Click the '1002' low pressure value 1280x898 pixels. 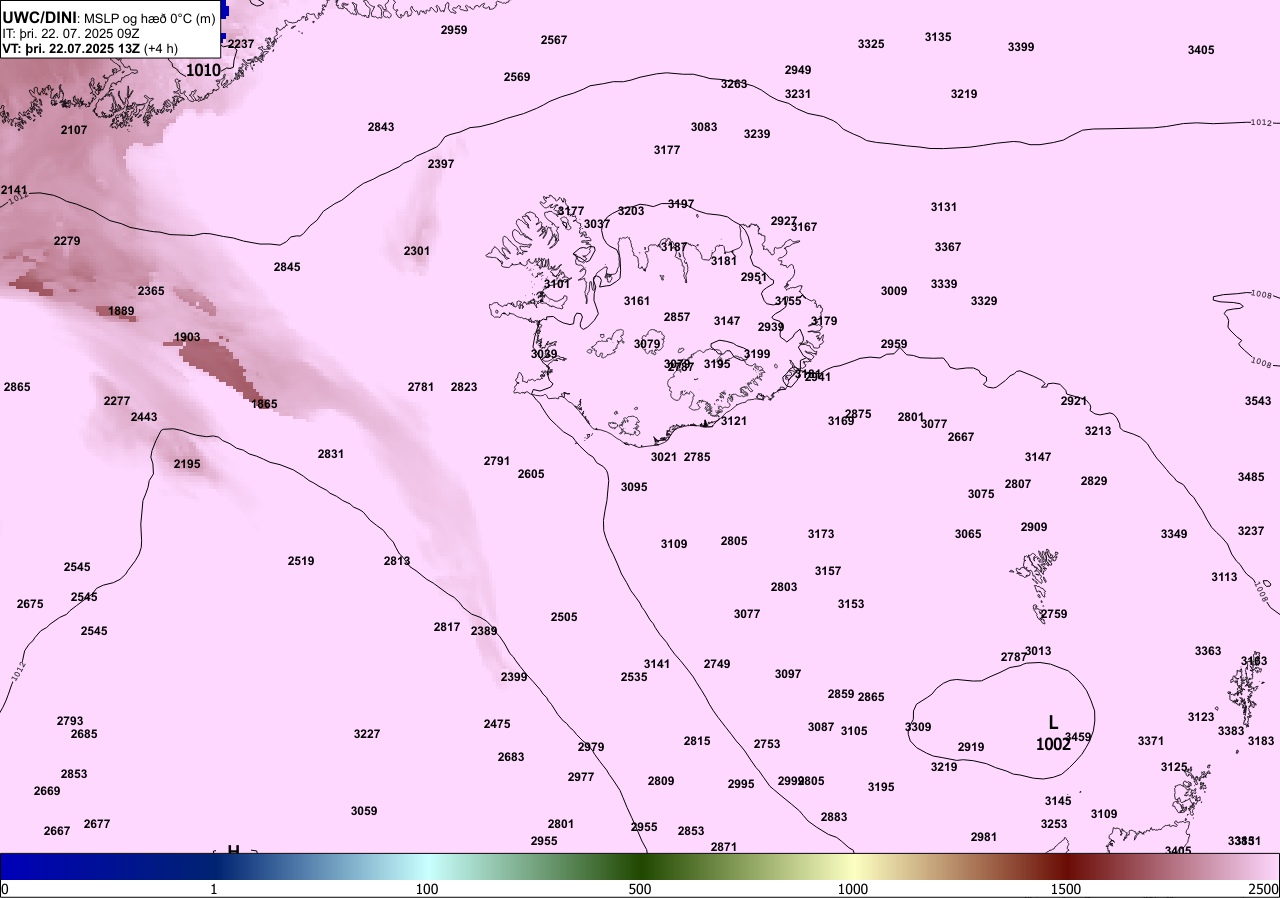pyautogui.click(x=1053, y=744)
